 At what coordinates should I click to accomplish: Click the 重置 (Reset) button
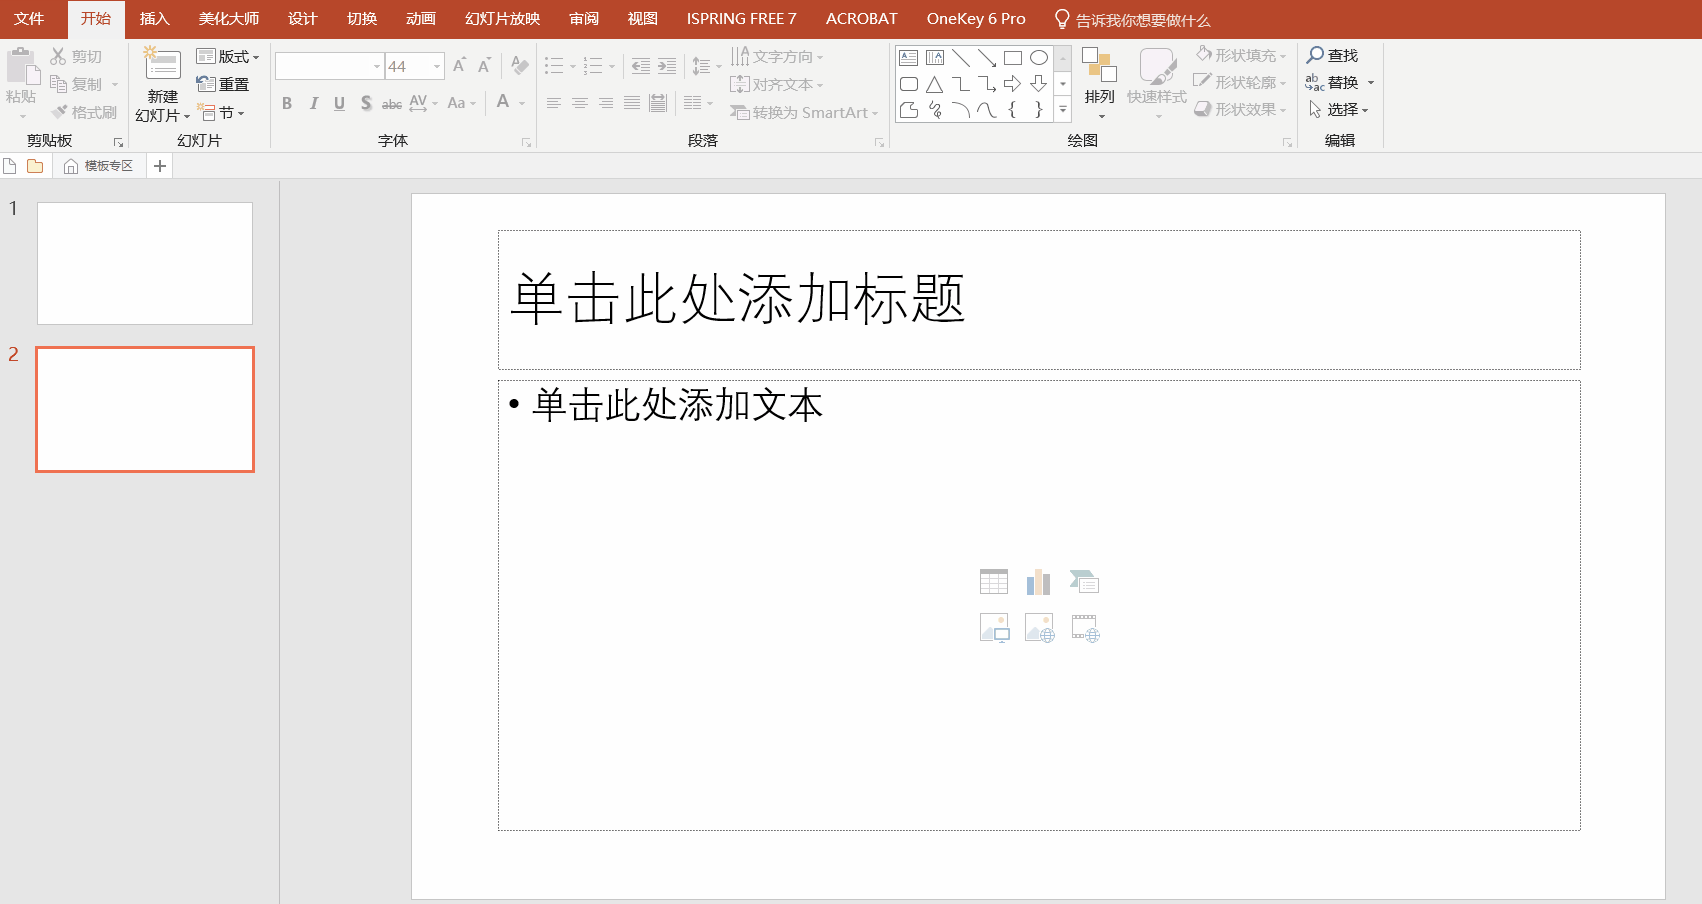(x=224, y=84)
